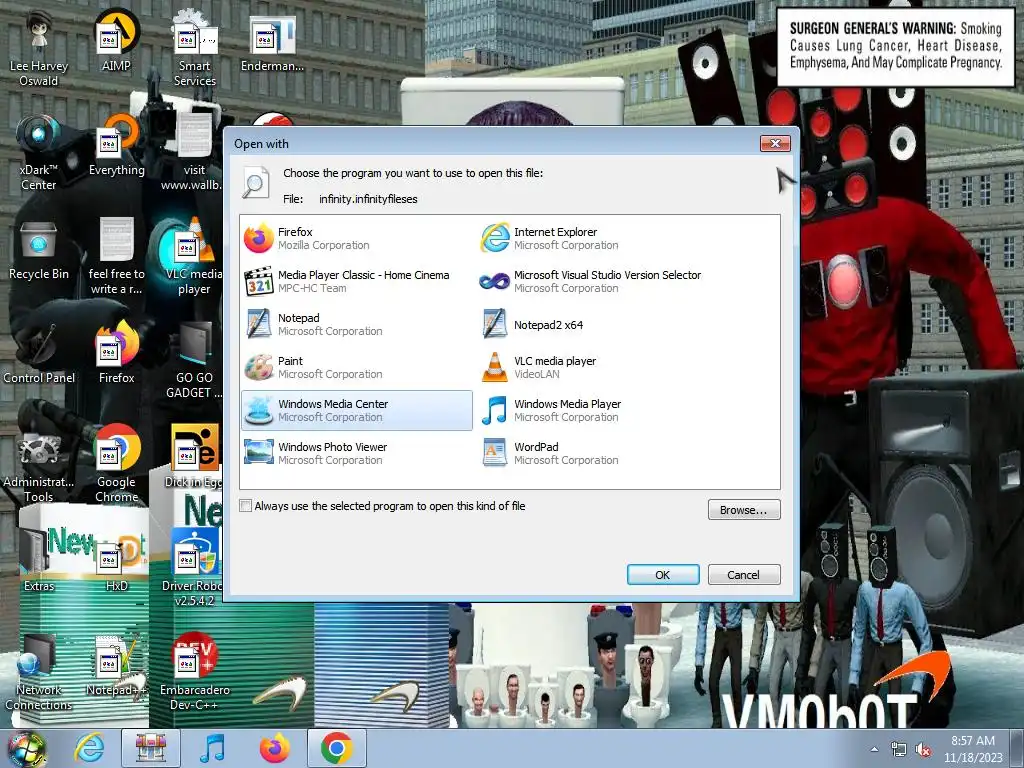
Task: Select the 'feel free to write a r...' file
Action: [116, 256]
